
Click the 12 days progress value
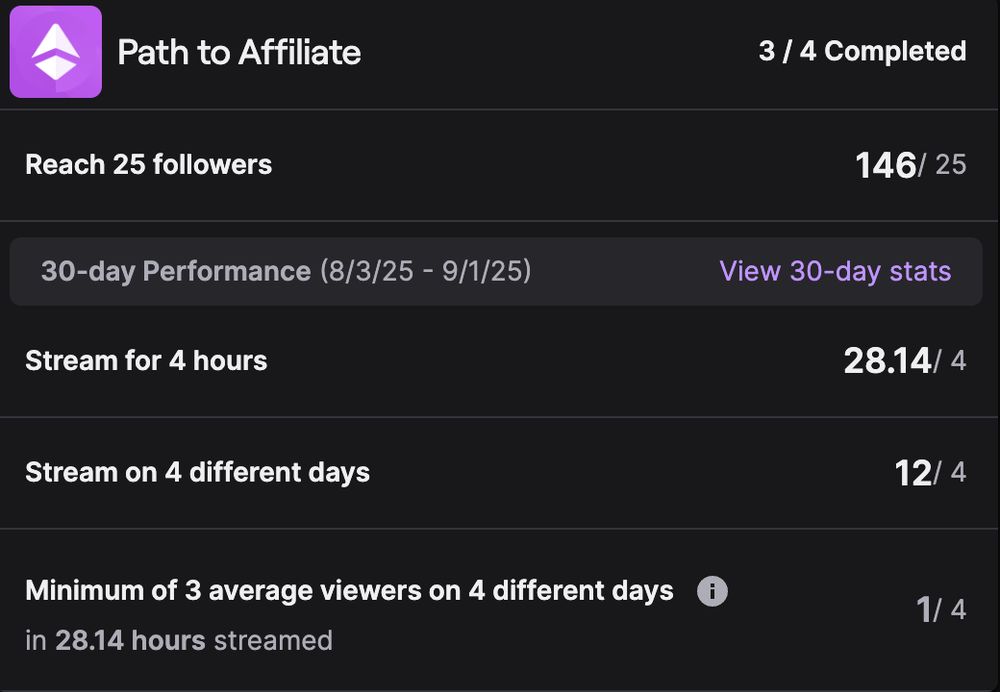[x=913, y=473]
